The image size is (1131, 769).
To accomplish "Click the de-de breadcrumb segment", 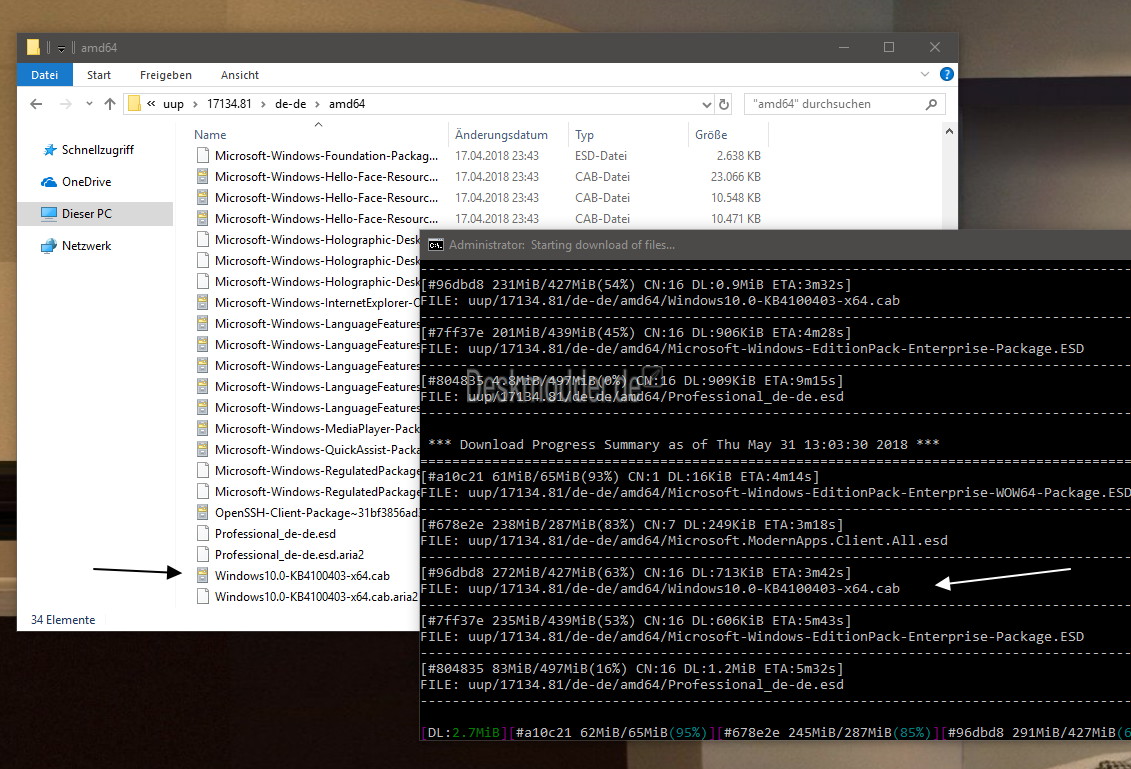I will (x=291, y=104).
